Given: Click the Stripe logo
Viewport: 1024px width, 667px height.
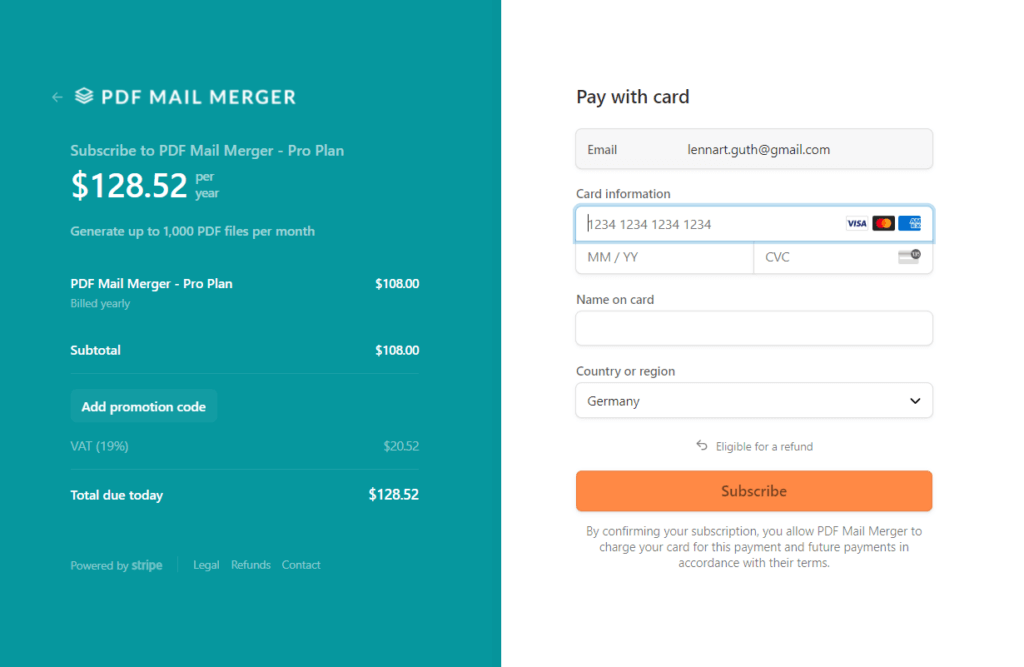Looking at the screenshot, I should [x=146, y=564].
